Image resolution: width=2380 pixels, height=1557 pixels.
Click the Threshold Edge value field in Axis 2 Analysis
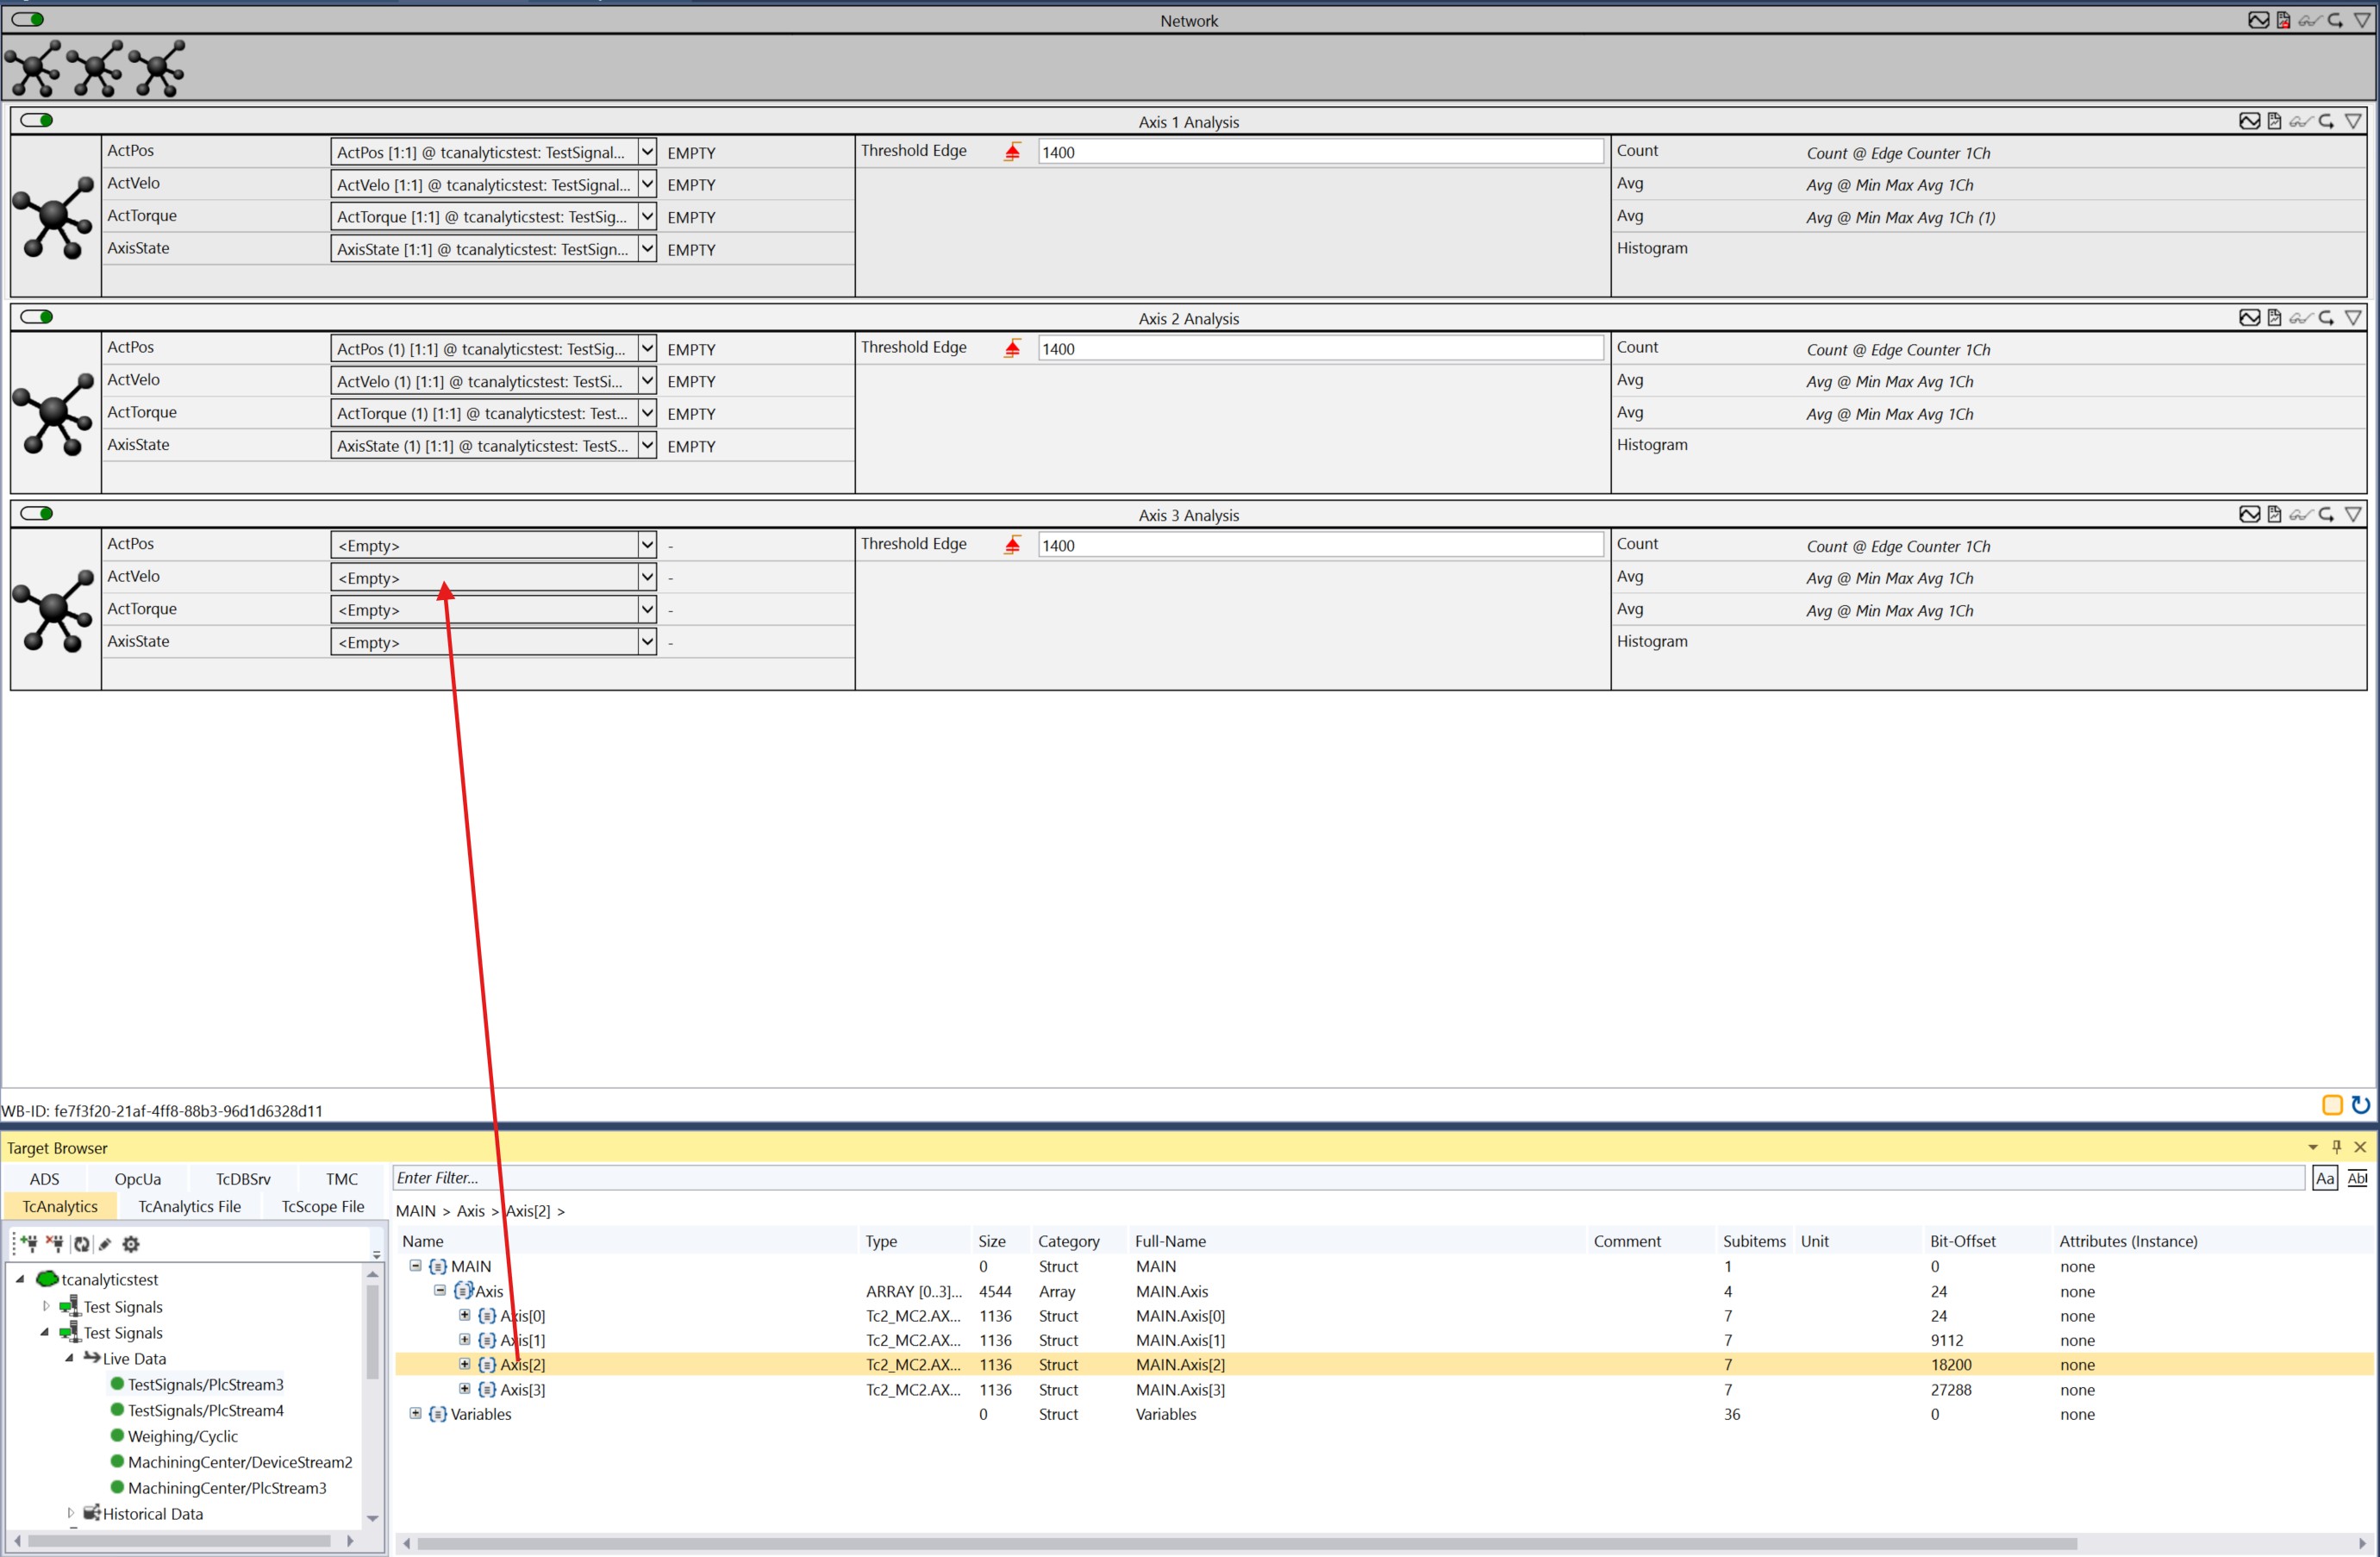tap(1320, 348)
